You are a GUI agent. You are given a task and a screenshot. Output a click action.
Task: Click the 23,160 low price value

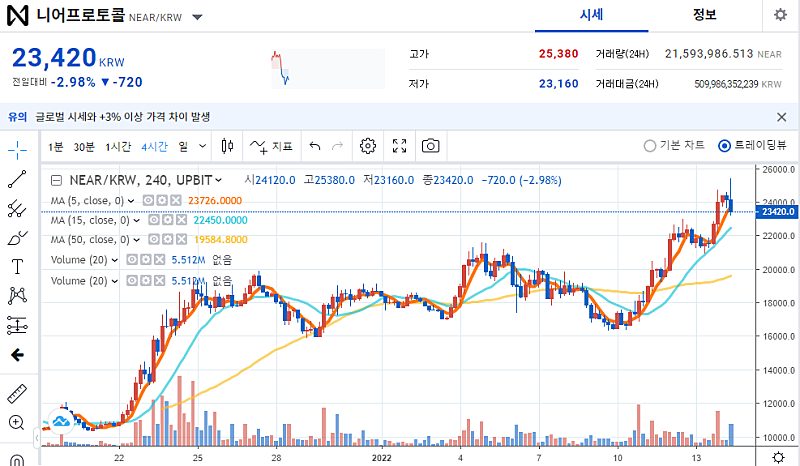click(559, 84)
